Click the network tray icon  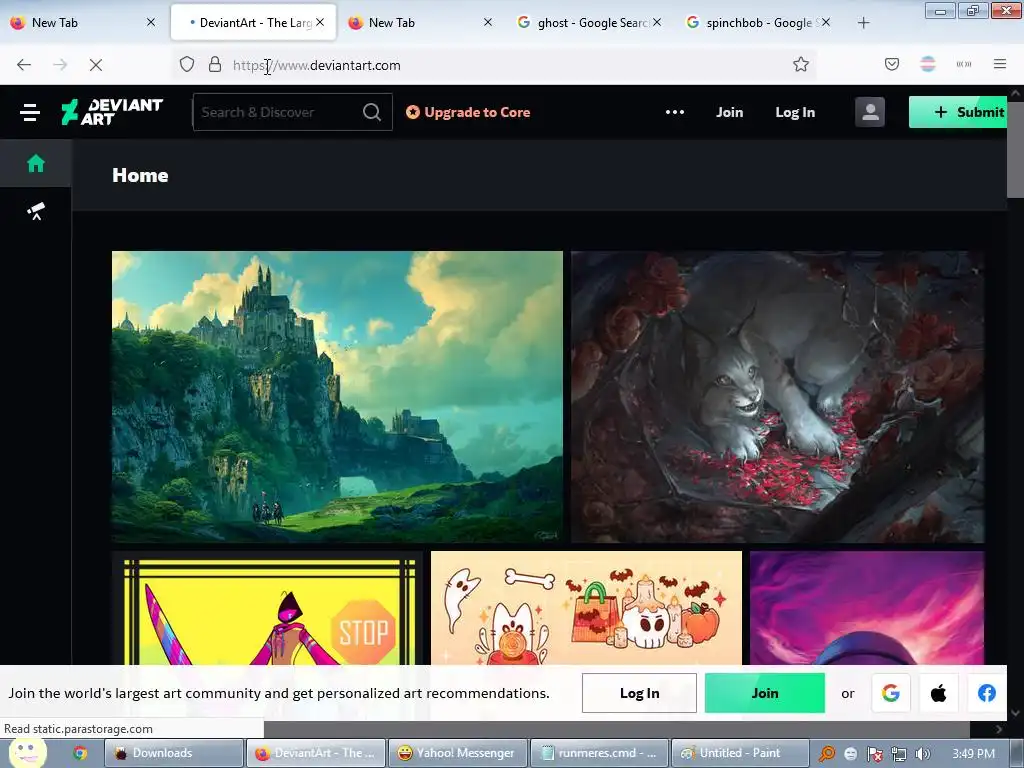coord(899,754)
